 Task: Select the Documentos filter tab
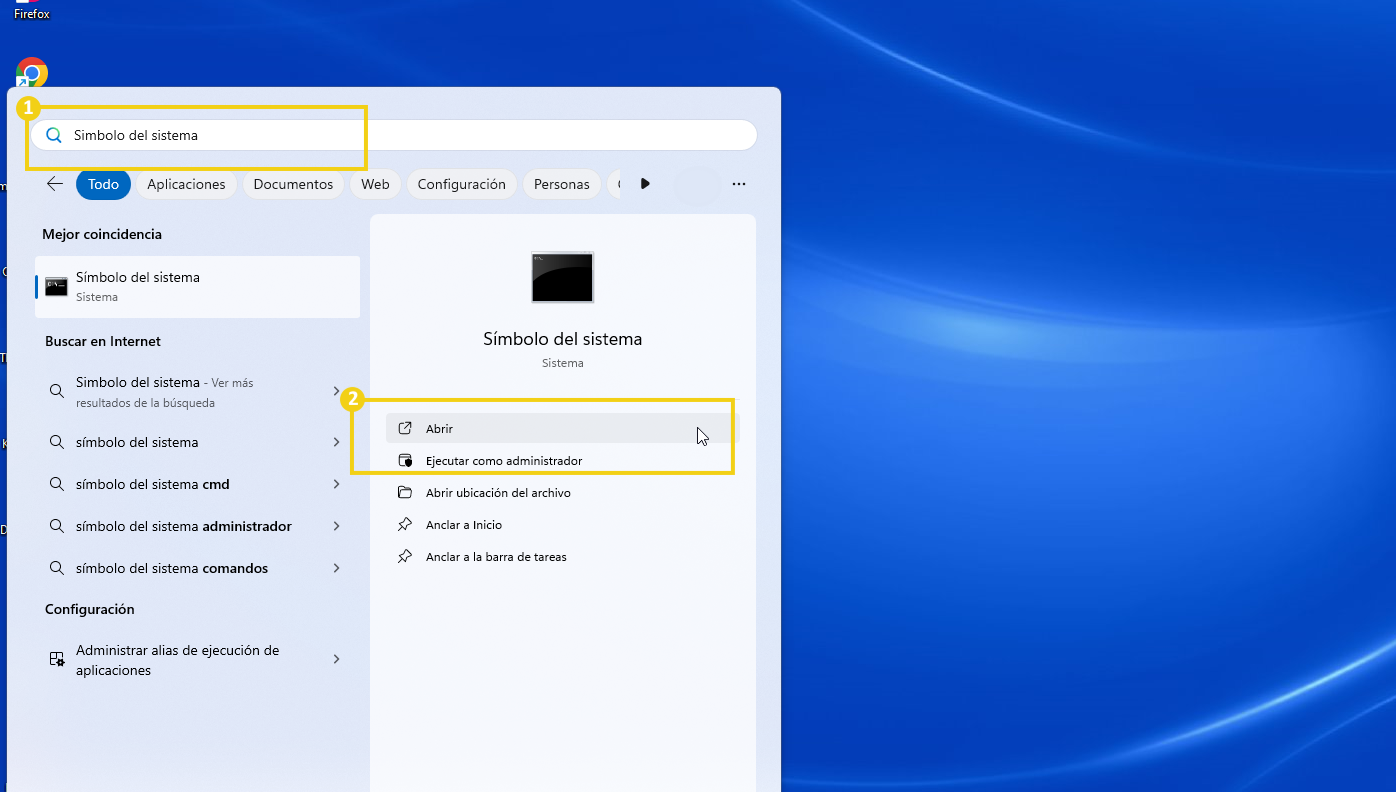click(x=293, y=184)
